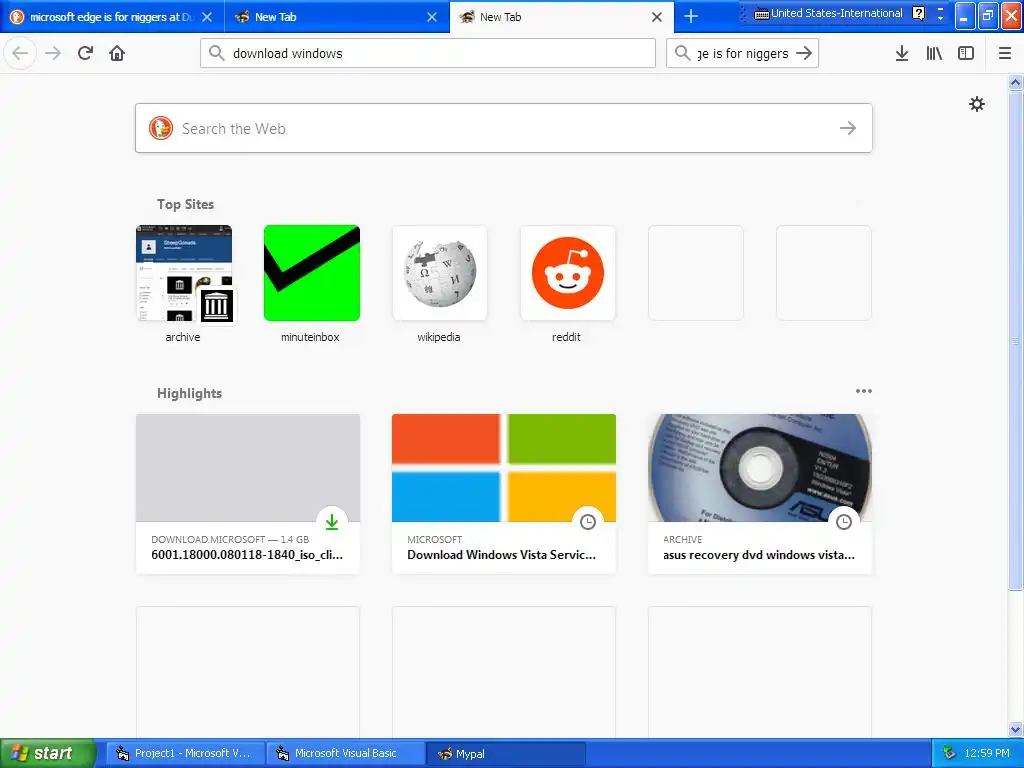The image size is (1024, 768).
Task: Reload the current page
Action: click(85, 53)
